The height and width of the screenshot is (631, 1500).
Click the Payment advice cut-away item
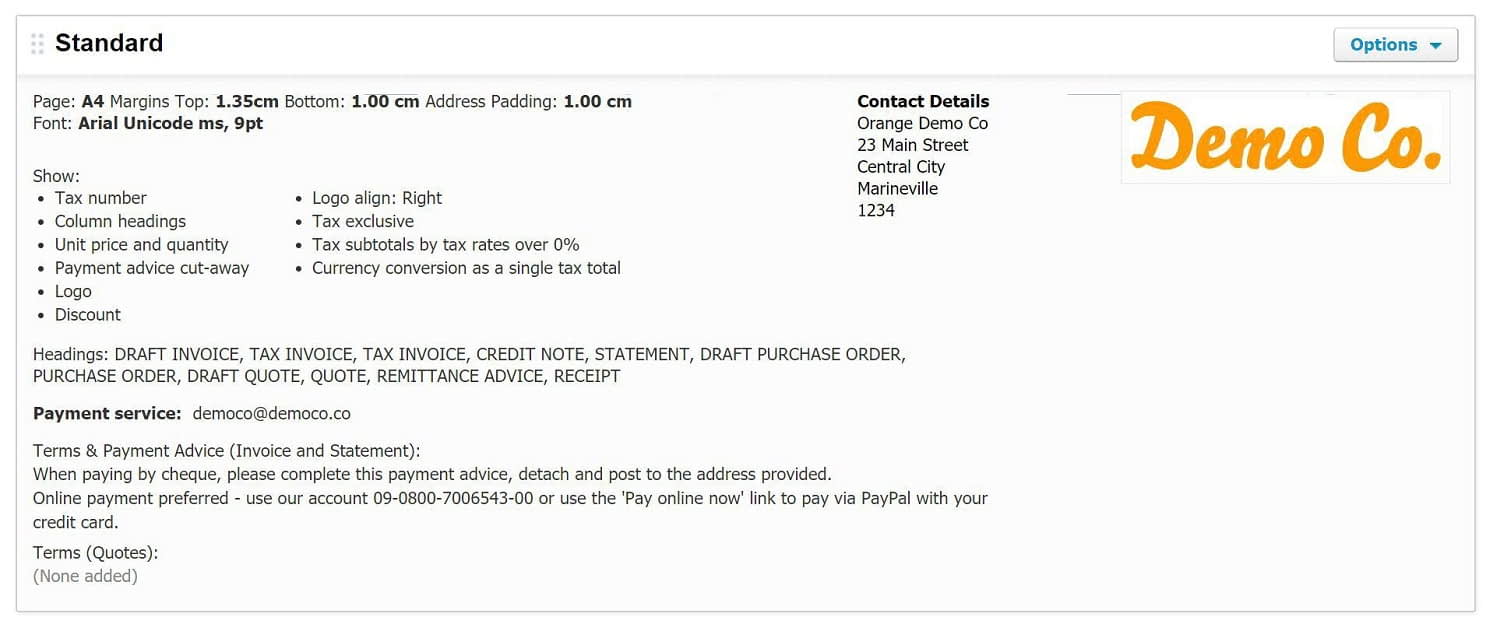[152, 268]
